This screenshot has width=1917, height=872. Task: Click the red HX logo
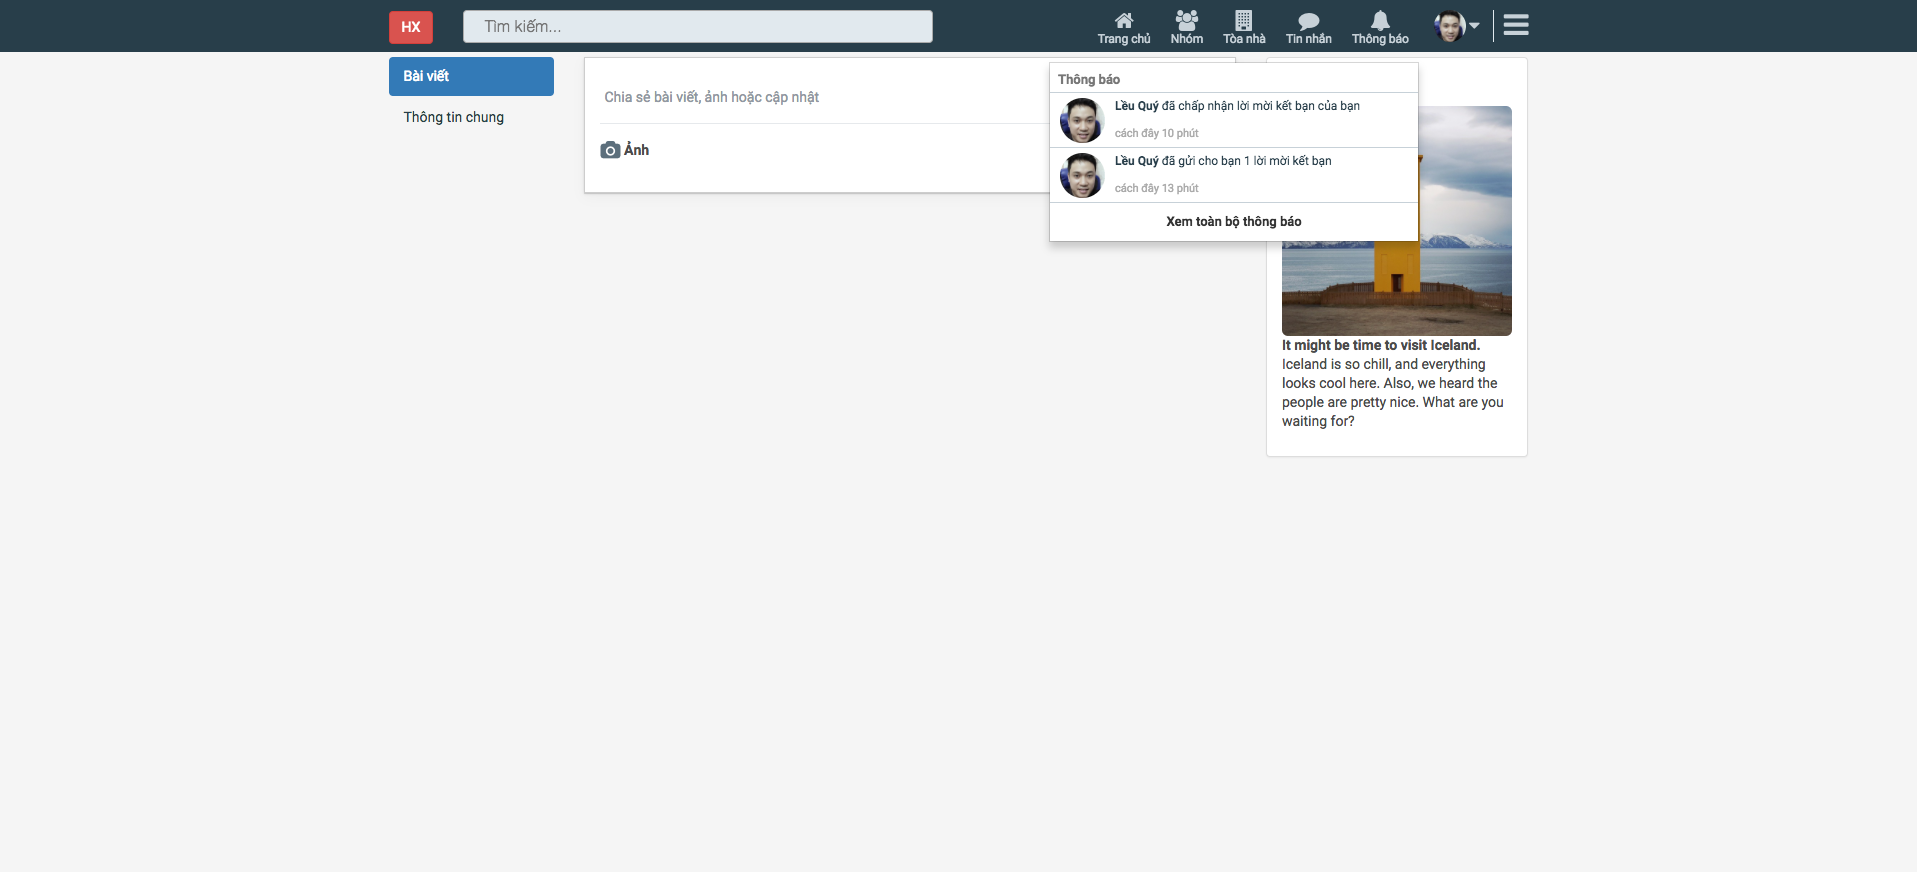pyautogui.click(x=411, y=27)
